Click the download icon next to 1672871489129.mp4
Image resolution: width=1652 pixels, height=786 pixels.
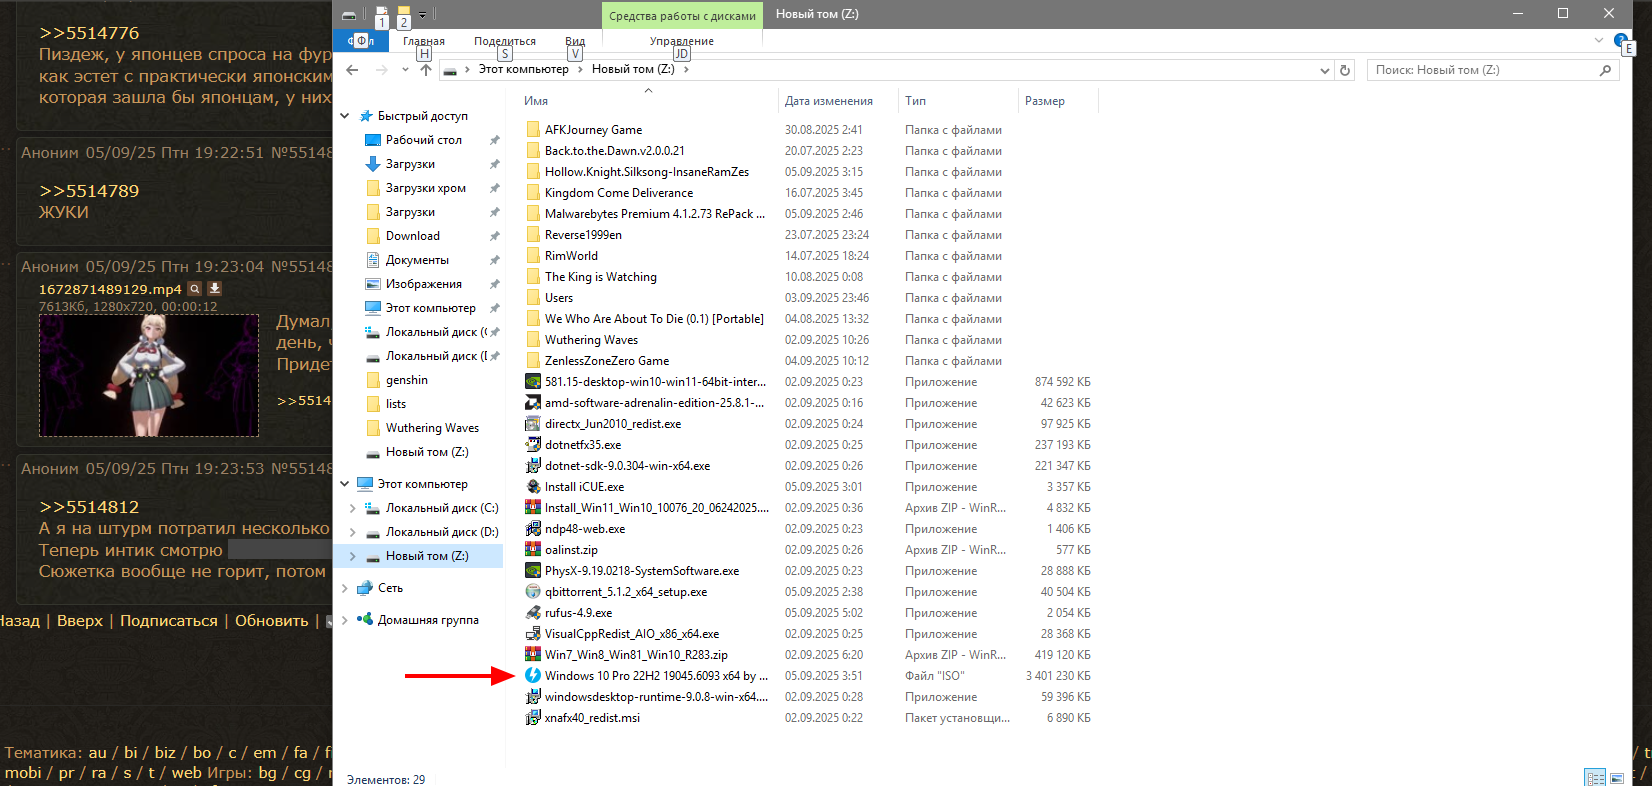click(214, 289)
